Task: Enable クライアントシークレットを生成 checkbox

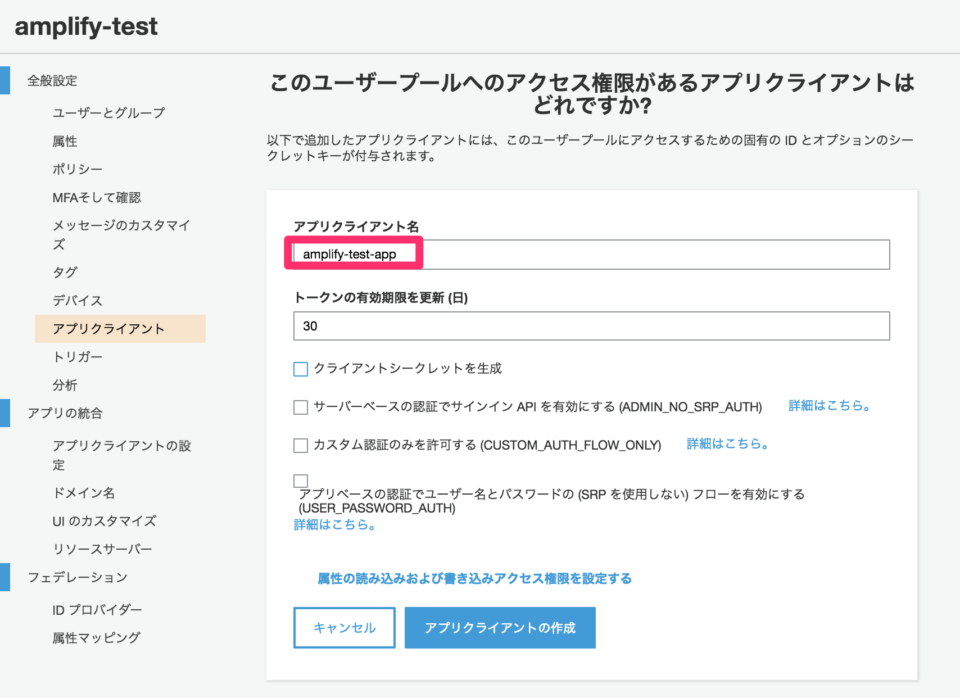Action: point(301,369)
